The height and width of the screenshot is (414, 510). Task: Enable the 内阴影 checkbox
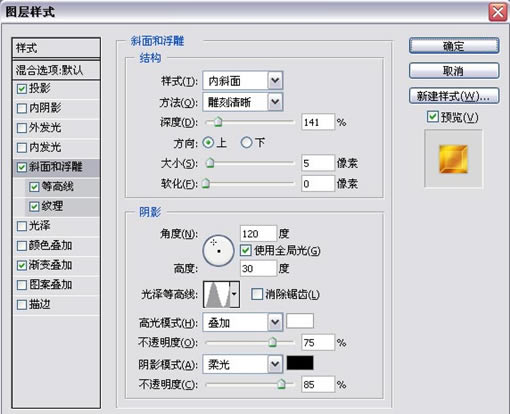click(x=22, y=108)
